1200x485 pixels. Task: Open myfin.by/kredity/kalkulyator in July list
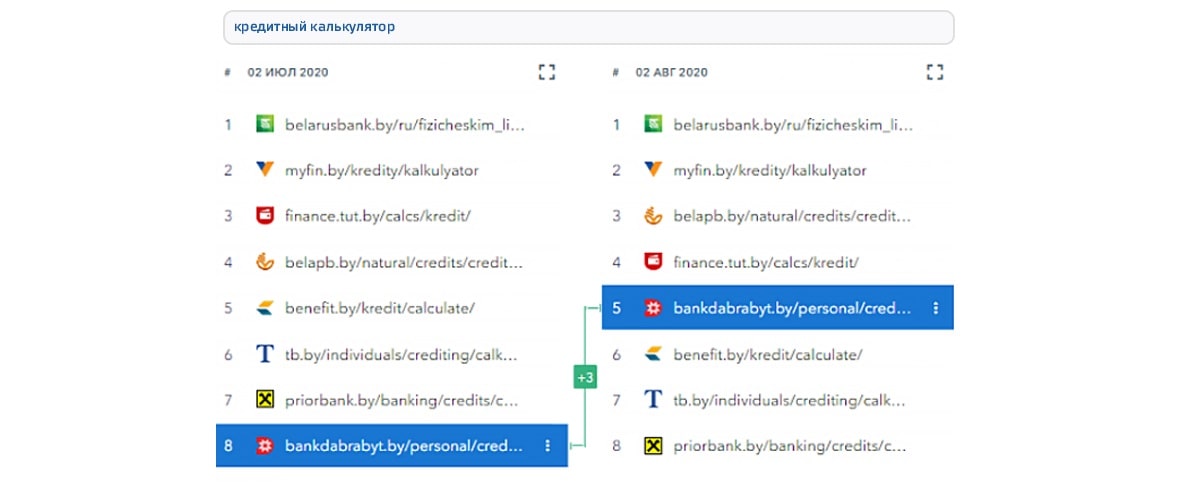(382, 171)
